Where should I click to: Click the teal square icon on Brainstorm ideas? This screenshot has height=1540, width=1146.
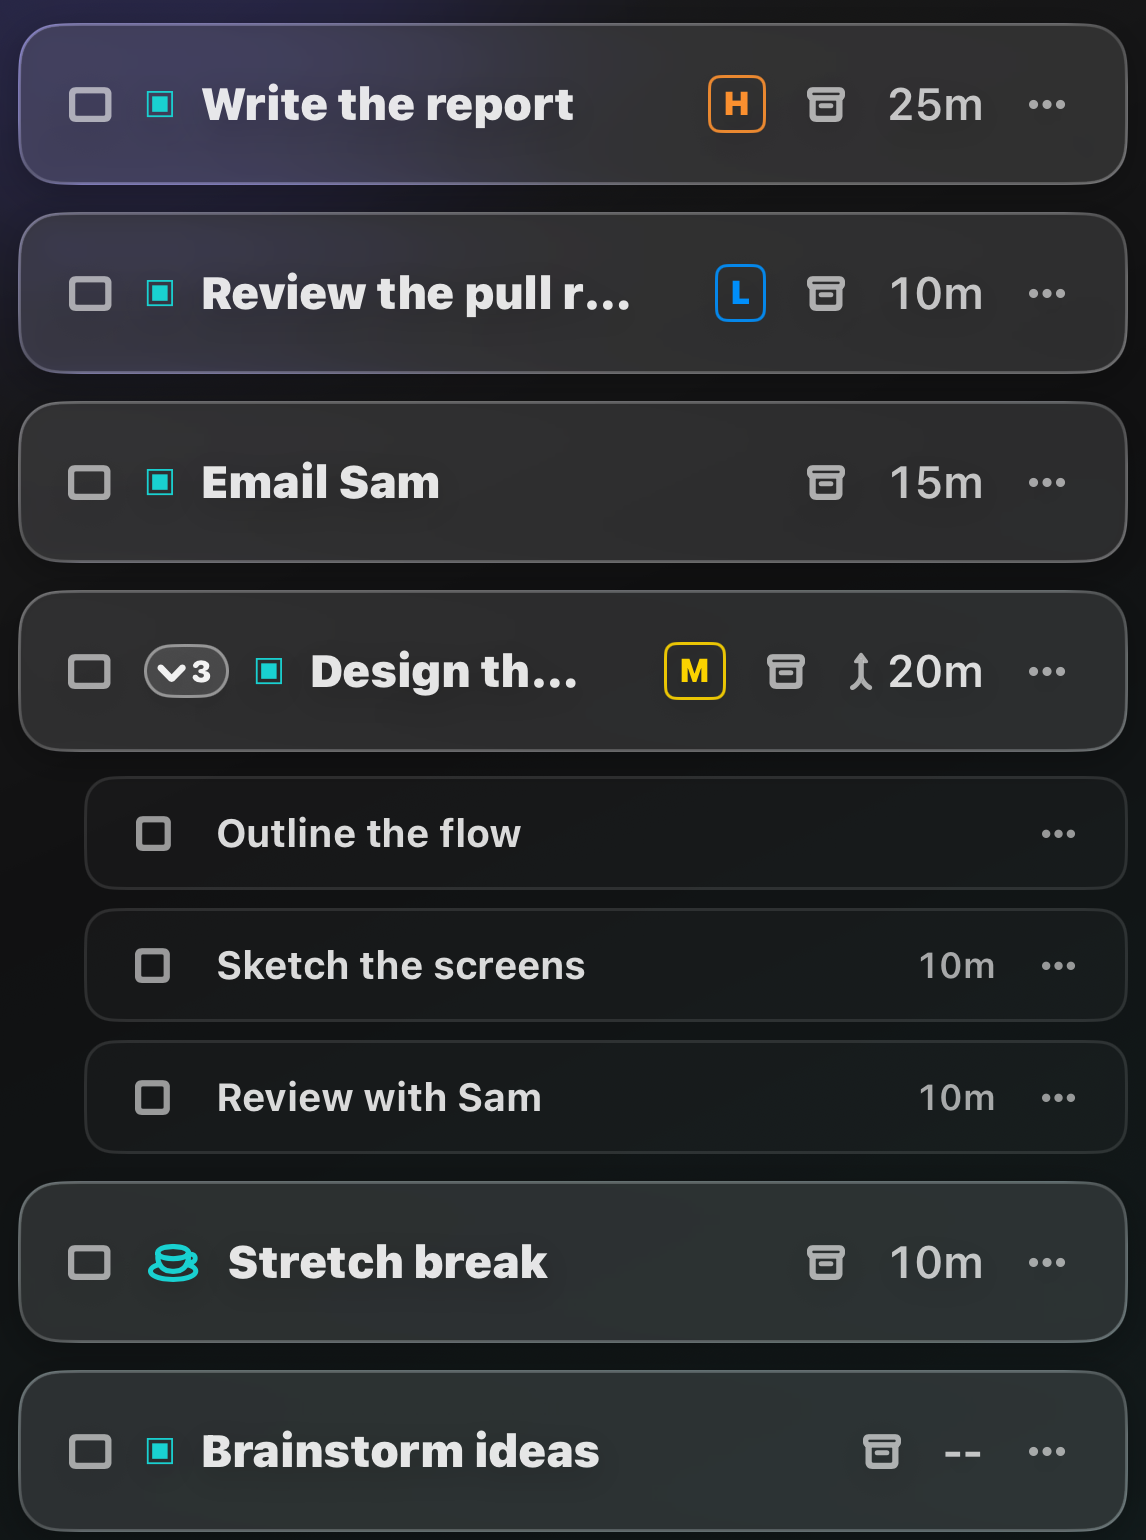(x=160, y=1451)
